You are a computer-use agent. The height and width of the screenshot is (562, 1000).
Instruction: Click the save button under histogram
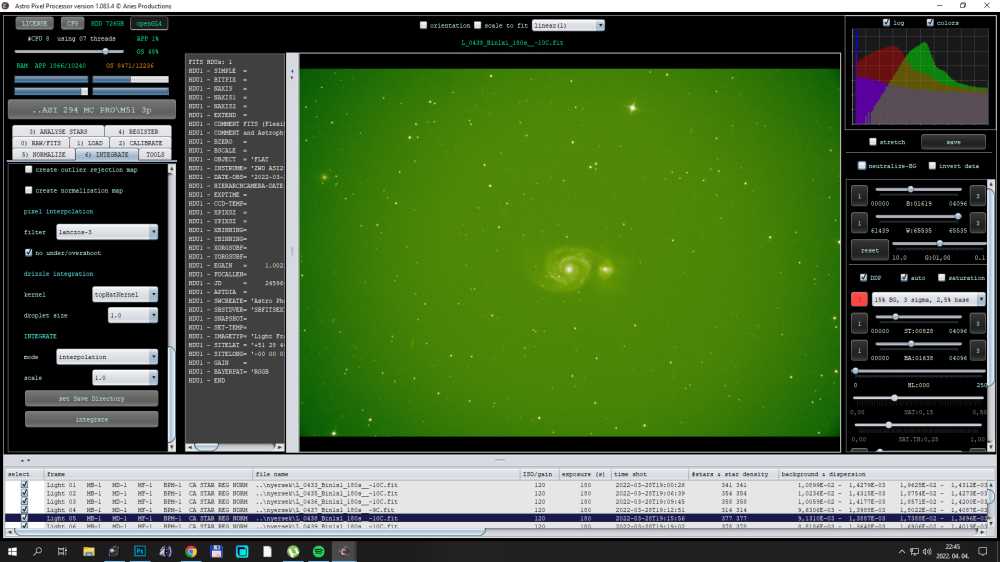[x=953, y=142]
